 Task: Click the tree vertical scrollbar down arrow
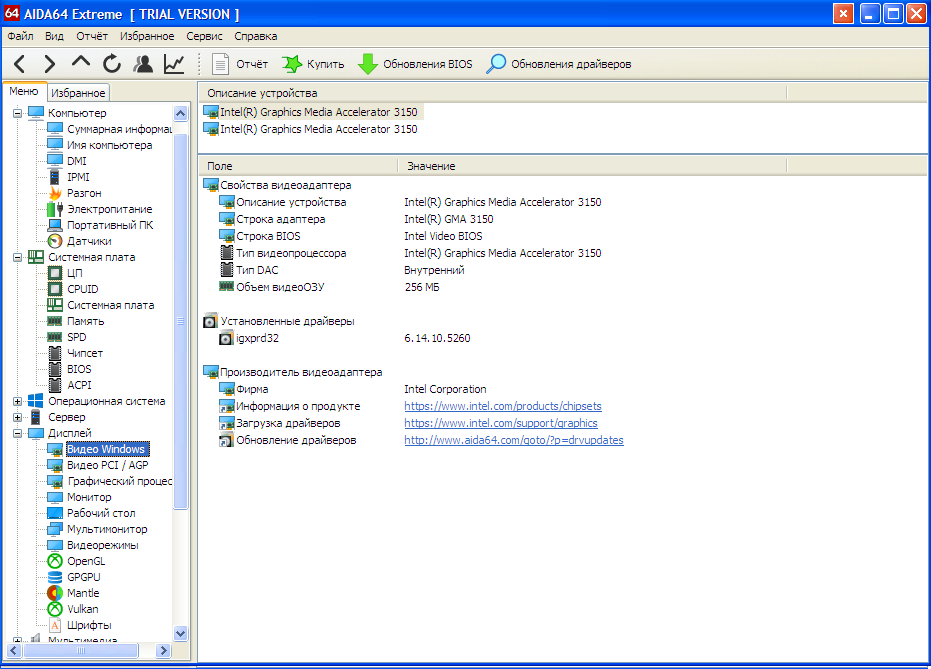tap(180, 633)
